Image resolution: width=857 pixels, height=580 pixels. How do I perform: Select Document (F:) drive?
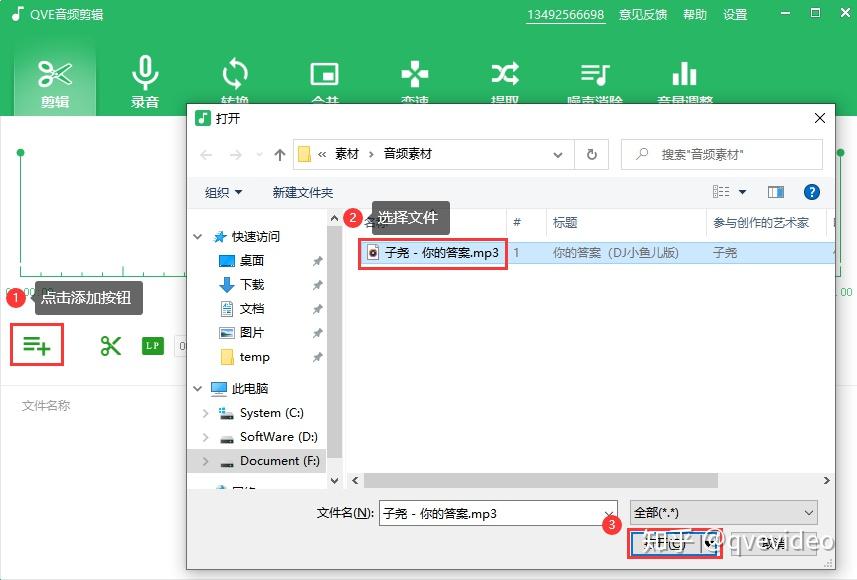pyautogui.click(x=280, y=461)
